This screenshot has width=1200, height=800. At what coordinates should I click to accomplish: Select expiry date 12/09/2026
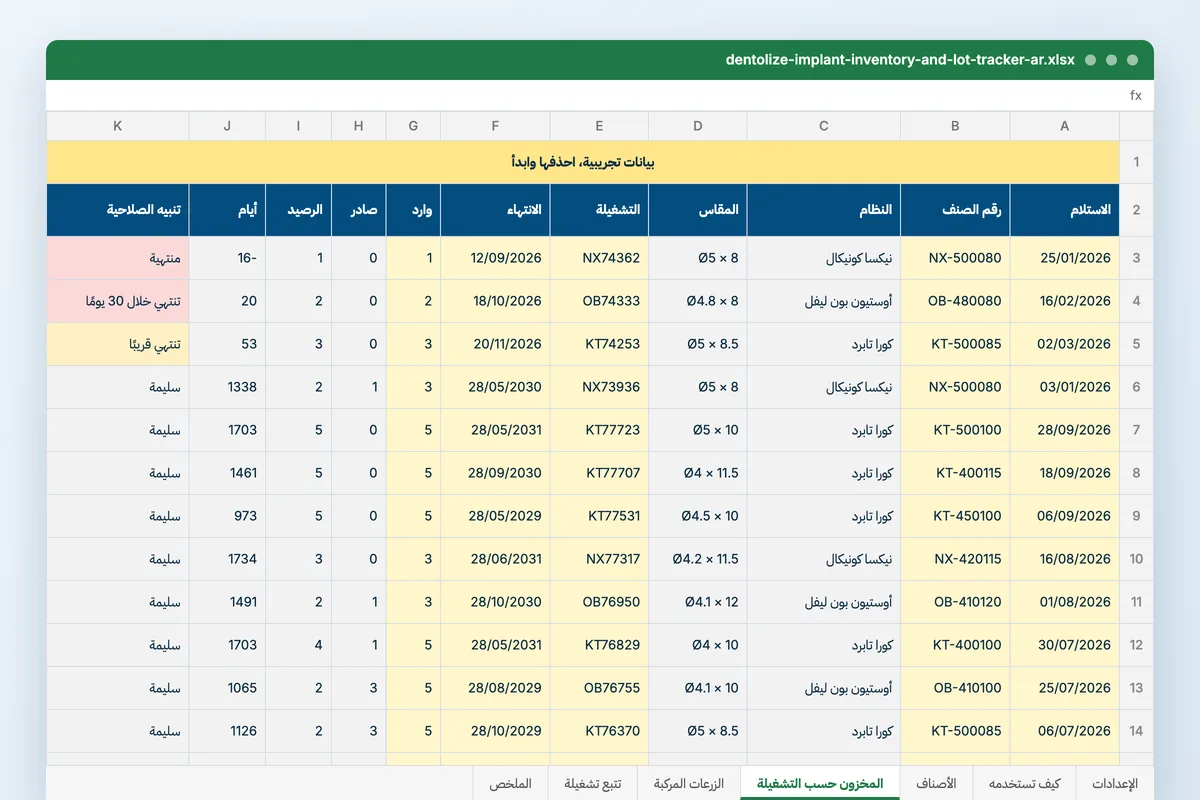495,258
